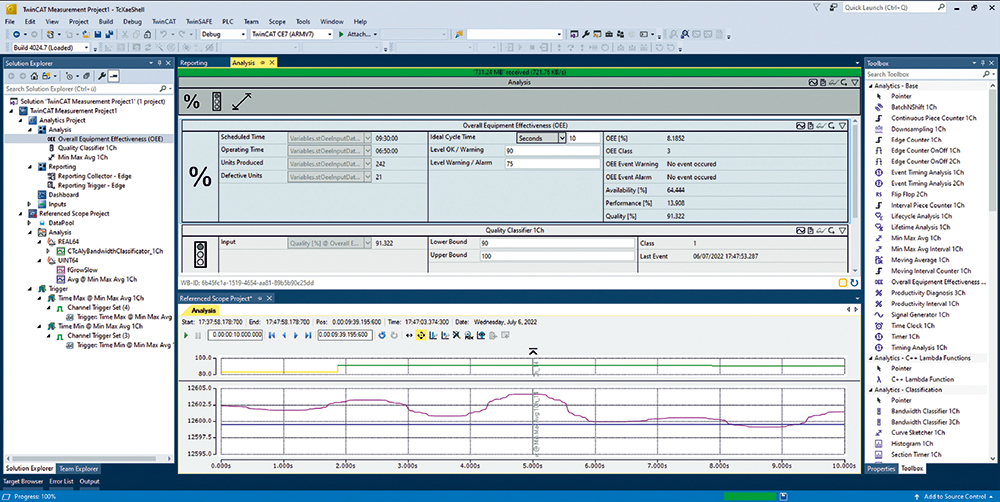Viewport: 1000px width, 502px height.
Task: Click Save All icon in main toolbar
Action: pyautogui.click(x=109, y=34)
